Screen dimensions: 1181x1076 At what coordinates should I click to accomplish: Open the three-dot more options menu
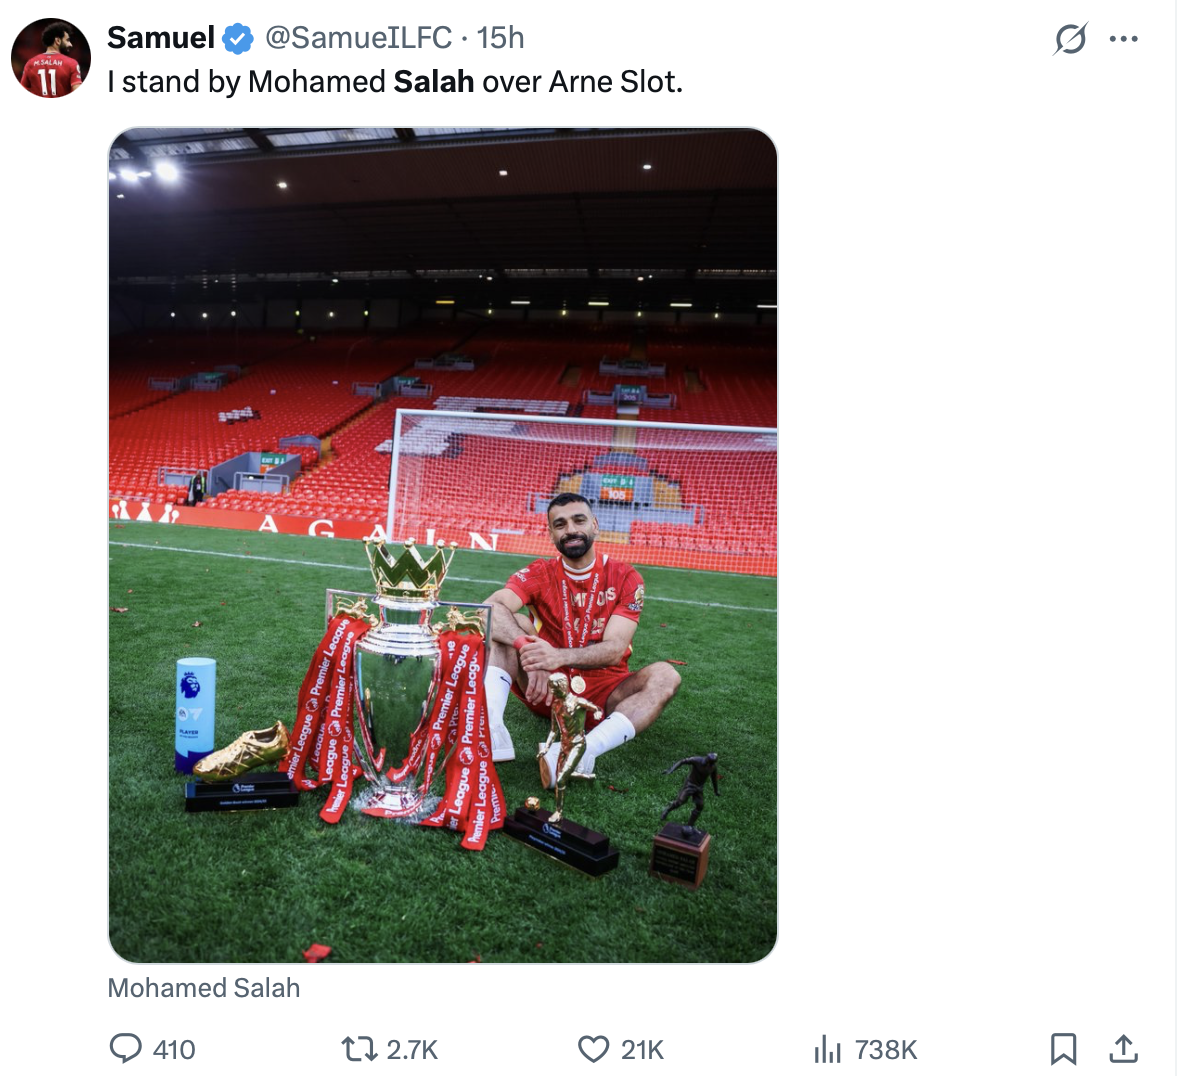coord(1124,39)
